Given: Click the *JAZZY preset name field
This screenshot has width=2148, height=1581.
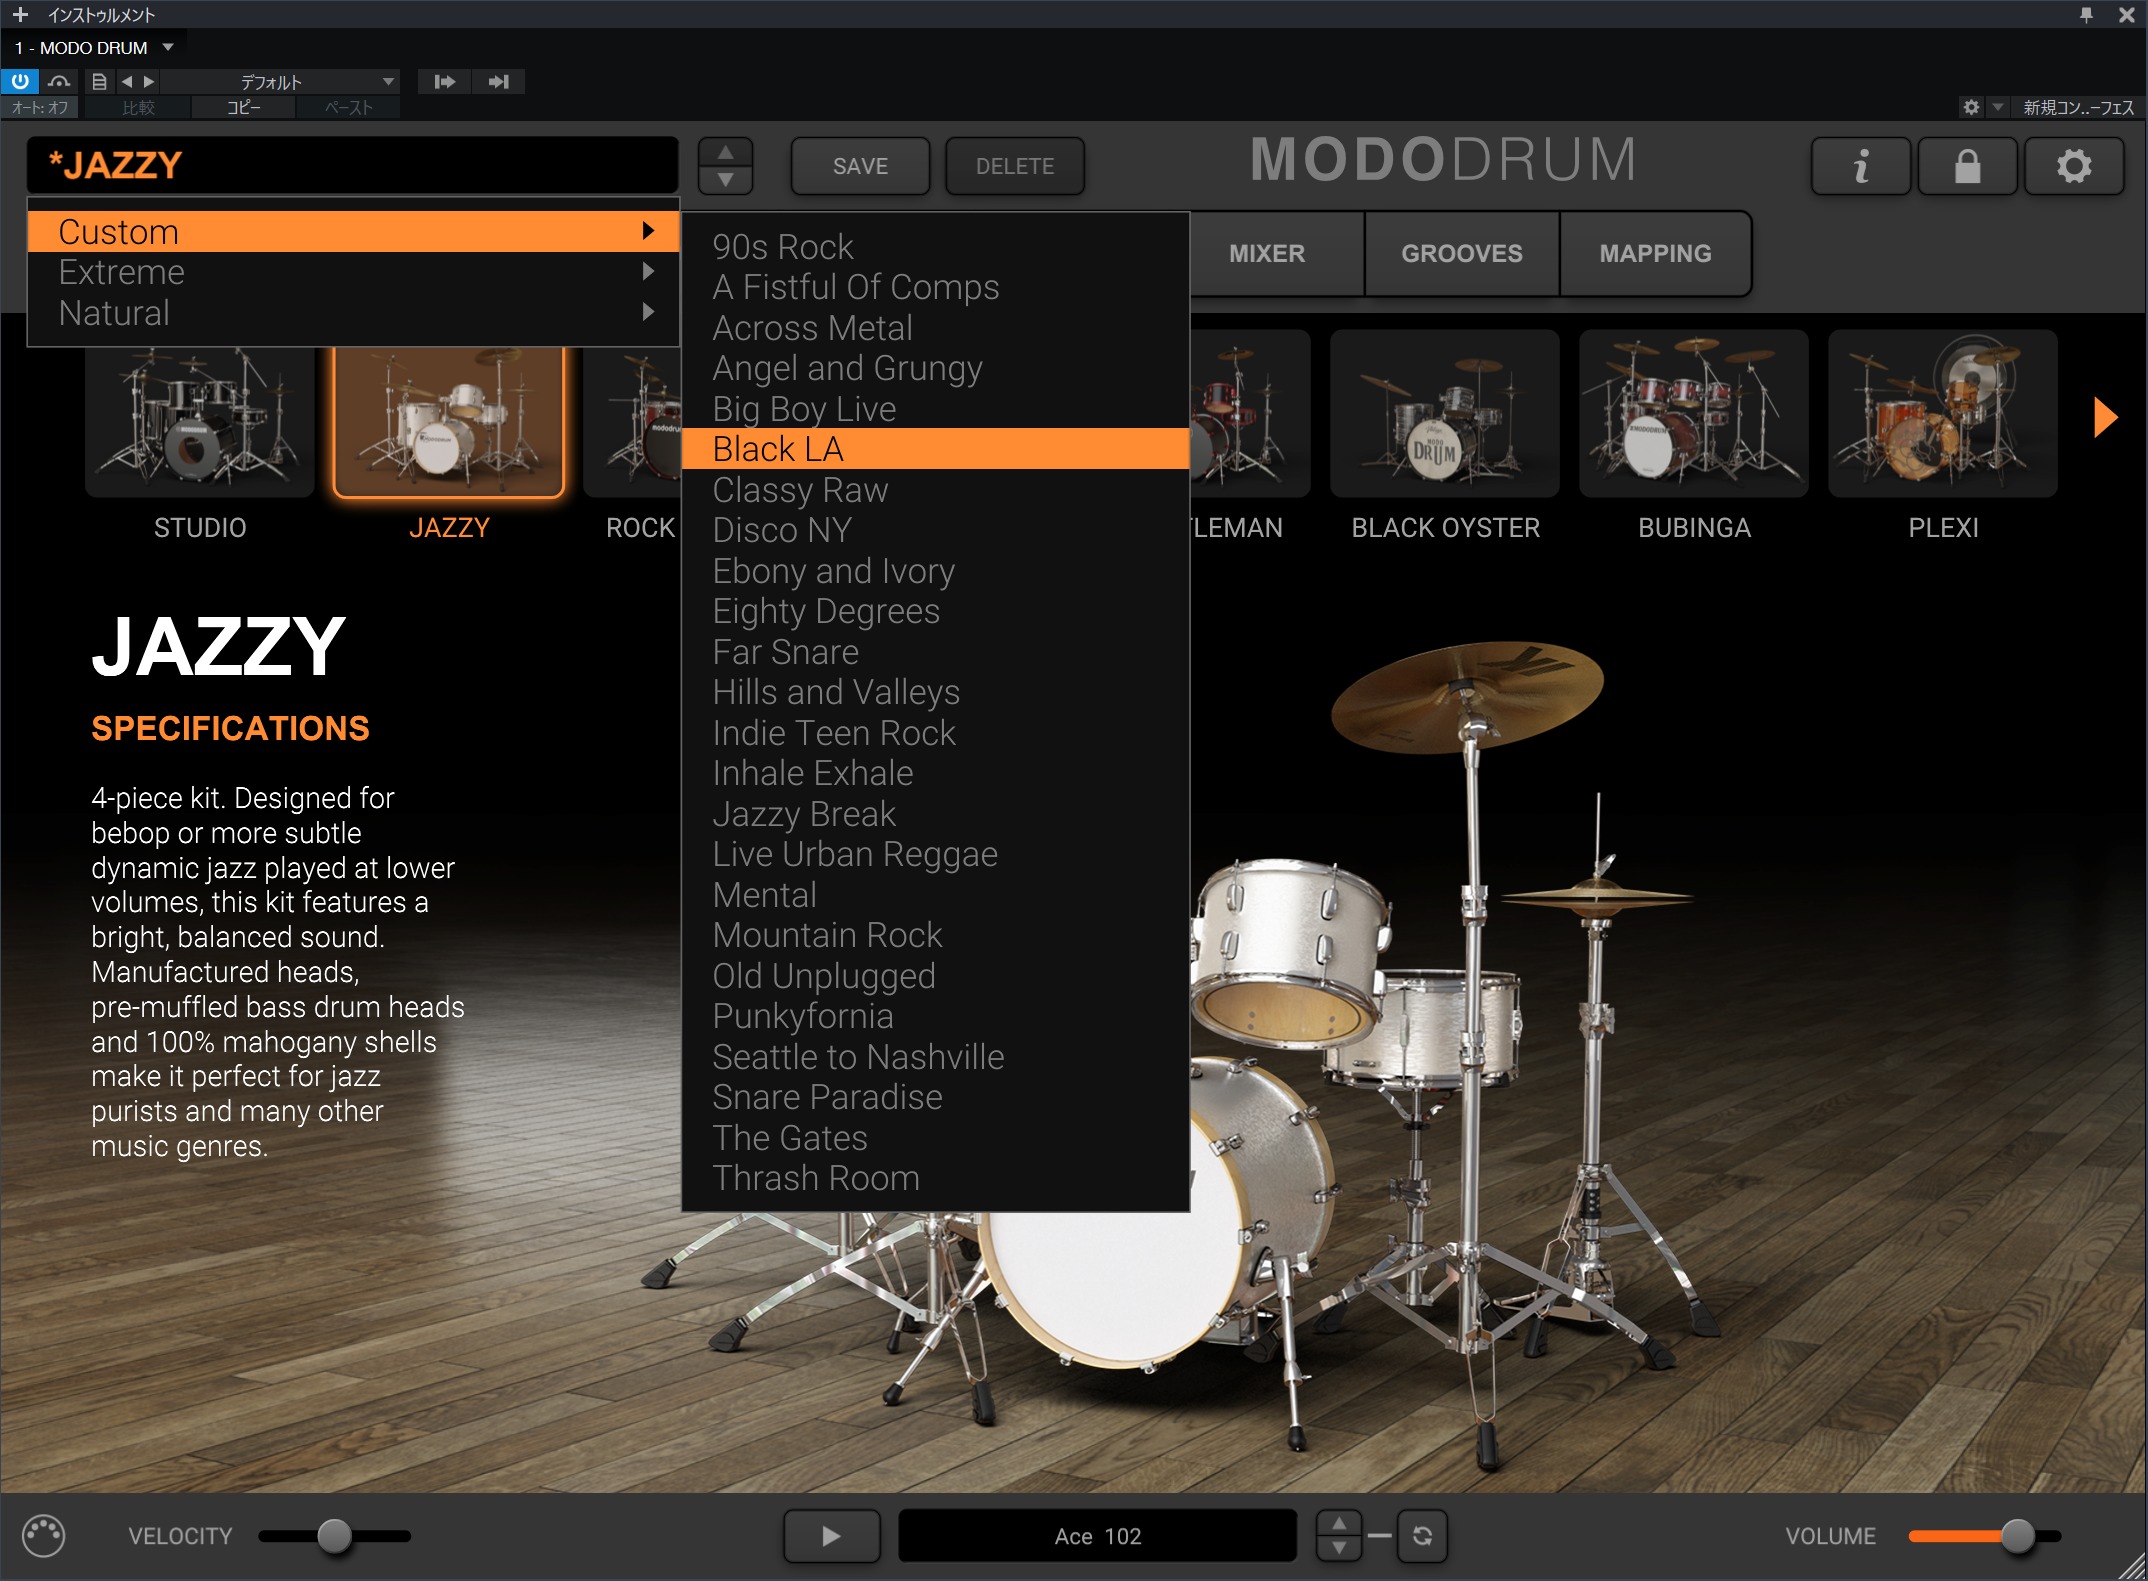Looking at the screenshot, I should click(x=352, y=165).
